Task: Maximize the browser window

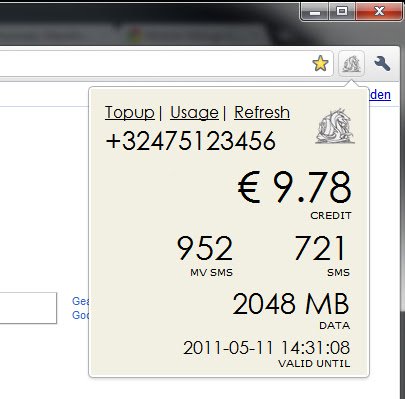Action: 342,12
